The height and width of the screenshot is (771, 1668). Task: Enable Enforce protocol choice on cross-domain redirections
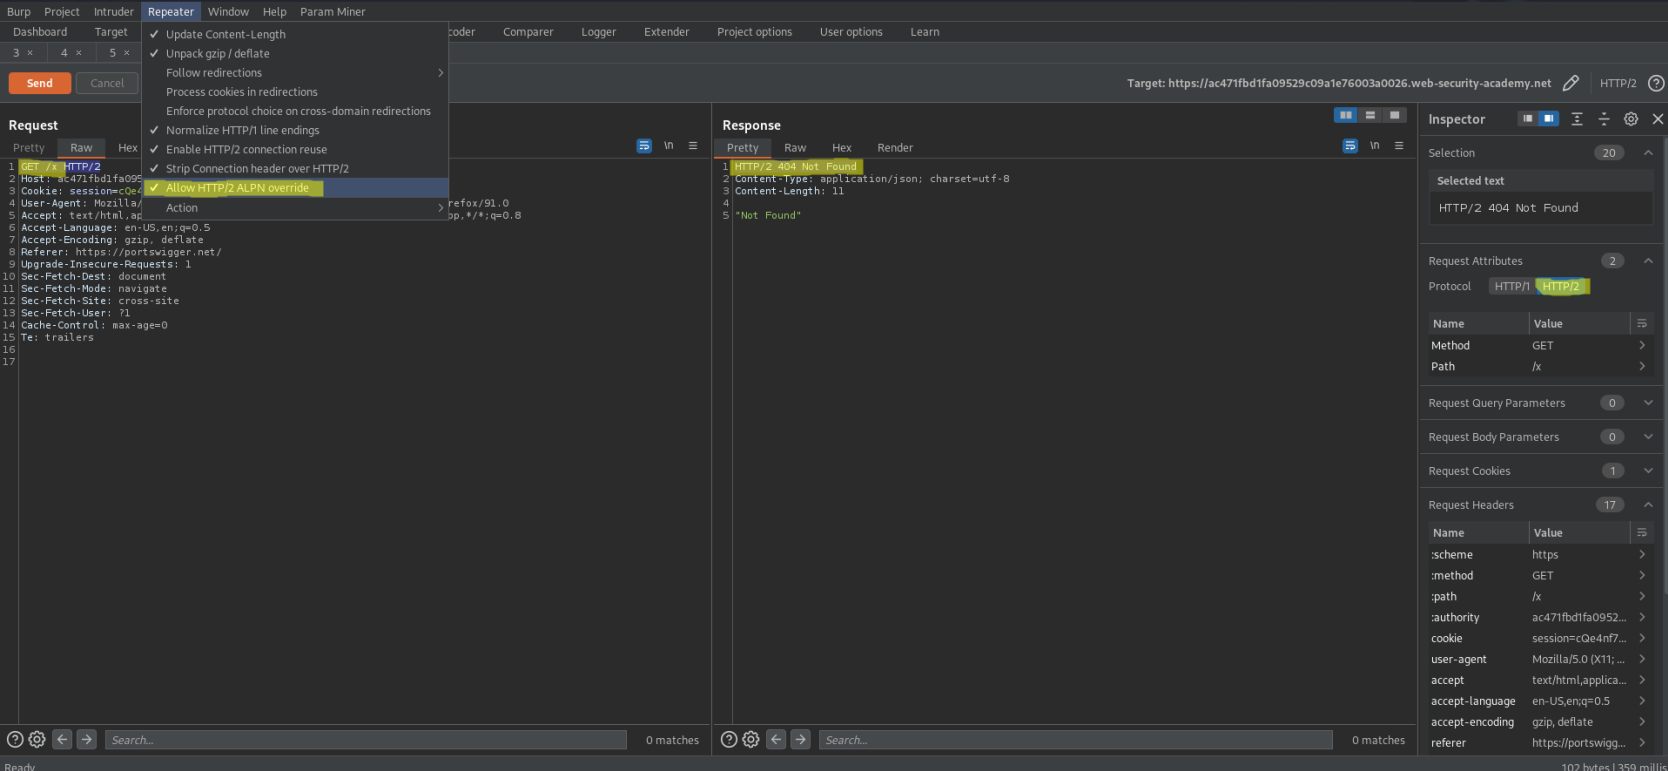coord(295,111)
